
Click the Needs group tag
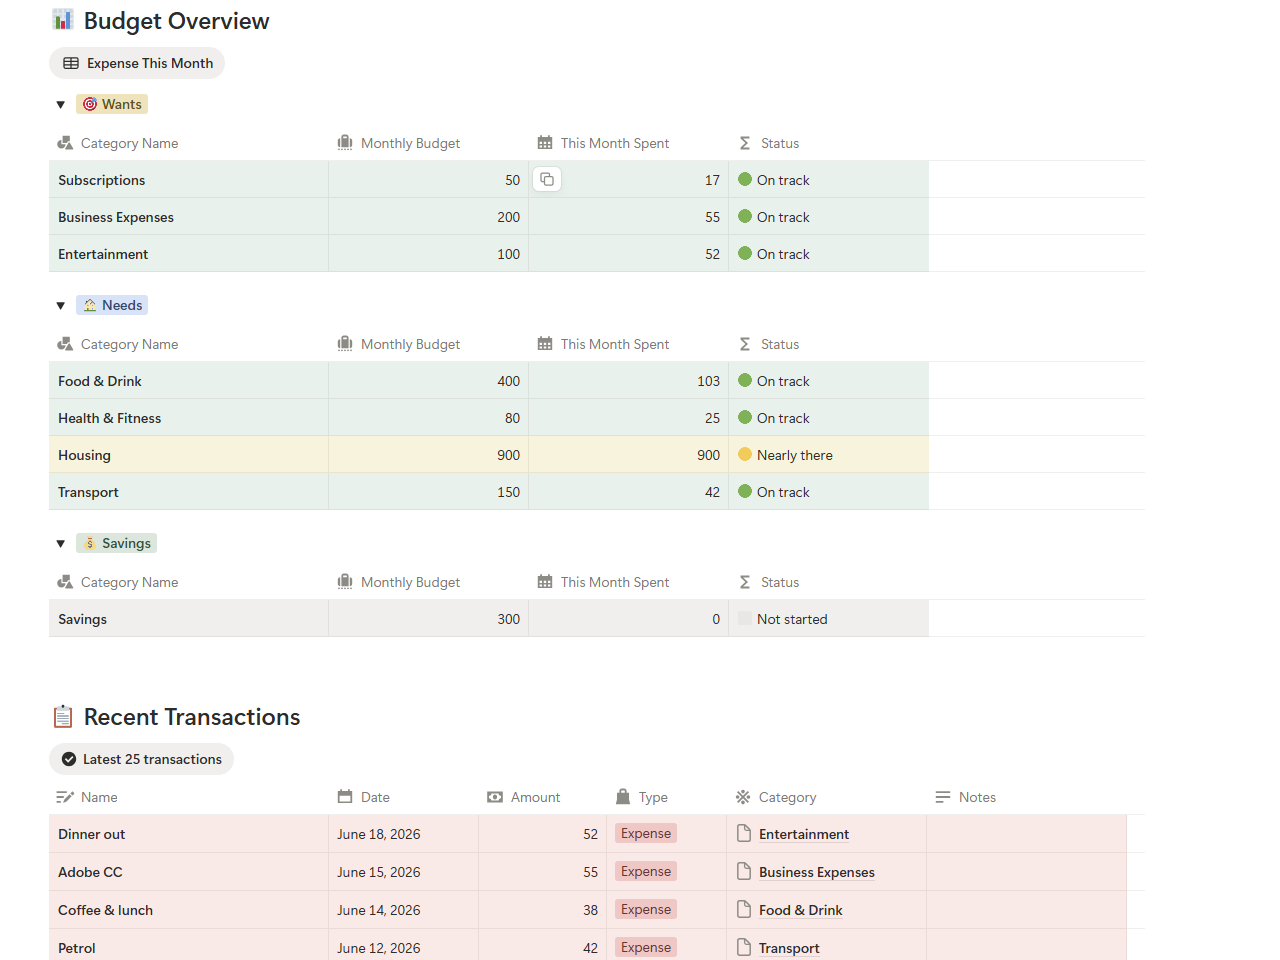pos(112,305)
